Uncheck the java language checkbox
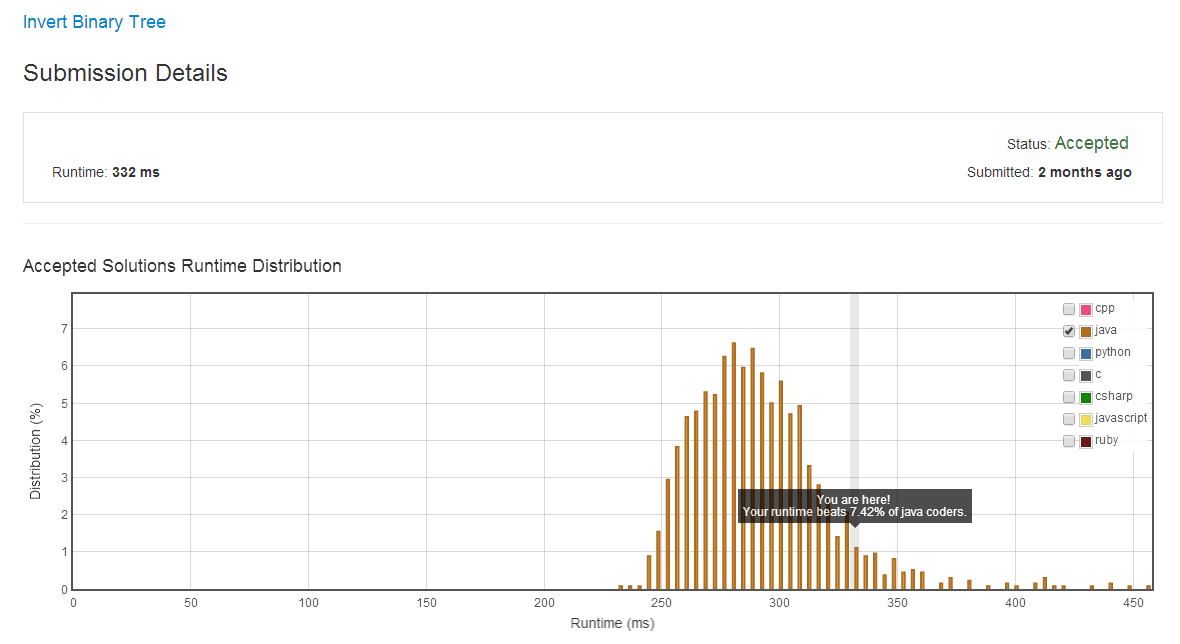 pyautogui.click(x=1069, y=331)
